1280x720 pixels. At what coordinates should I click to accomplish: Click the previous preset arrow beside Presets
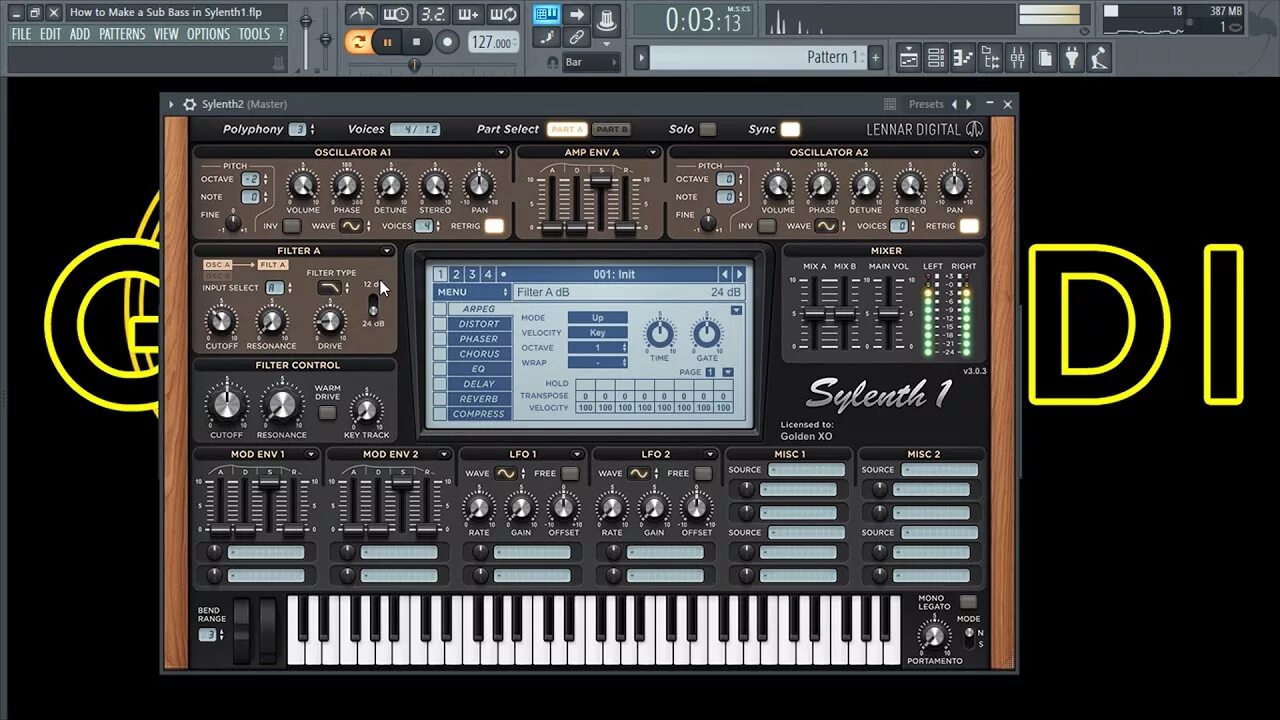[954, 104]
